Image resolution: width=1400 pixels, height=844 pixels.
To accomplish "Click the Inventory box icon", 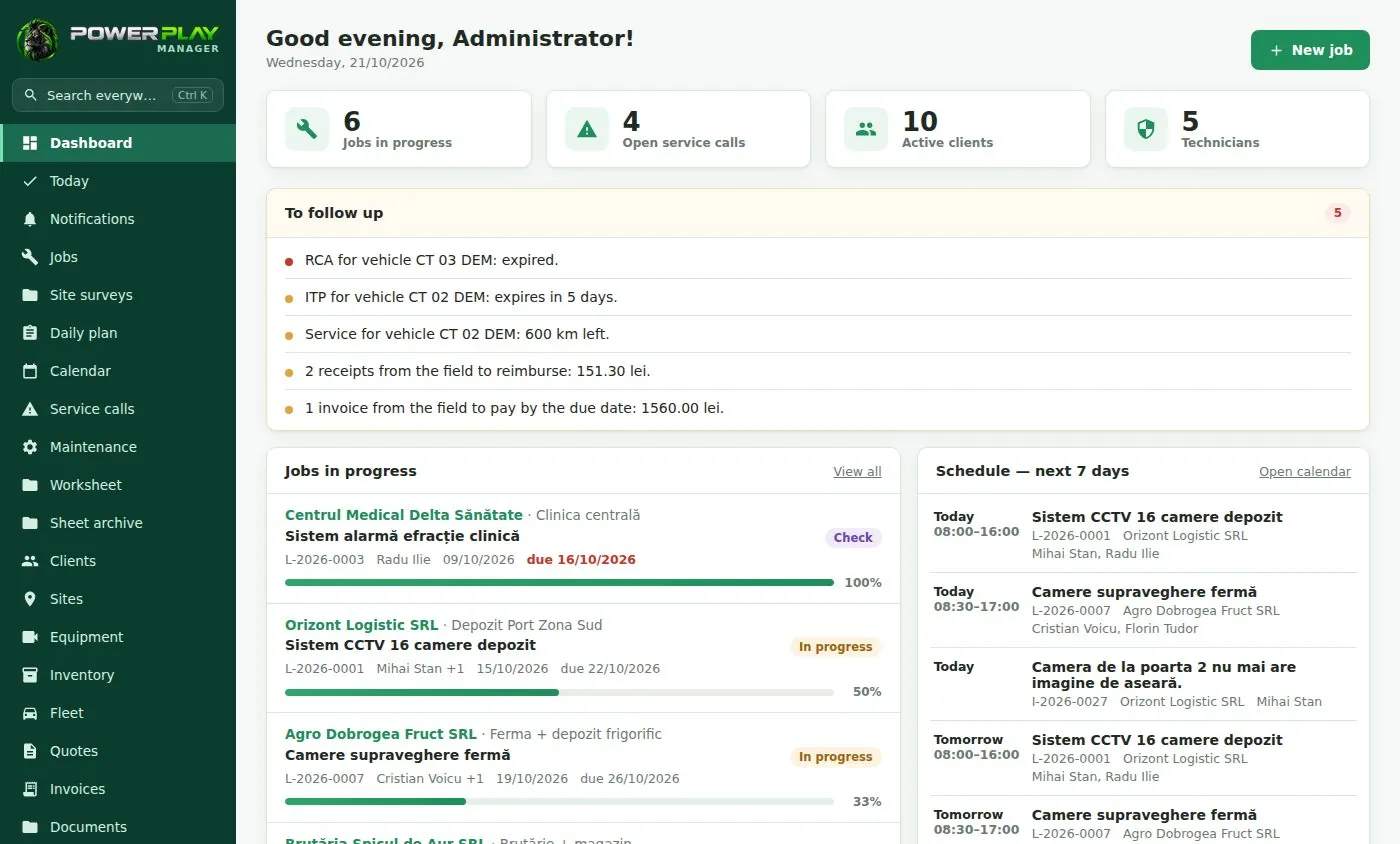I will (30, 675).
